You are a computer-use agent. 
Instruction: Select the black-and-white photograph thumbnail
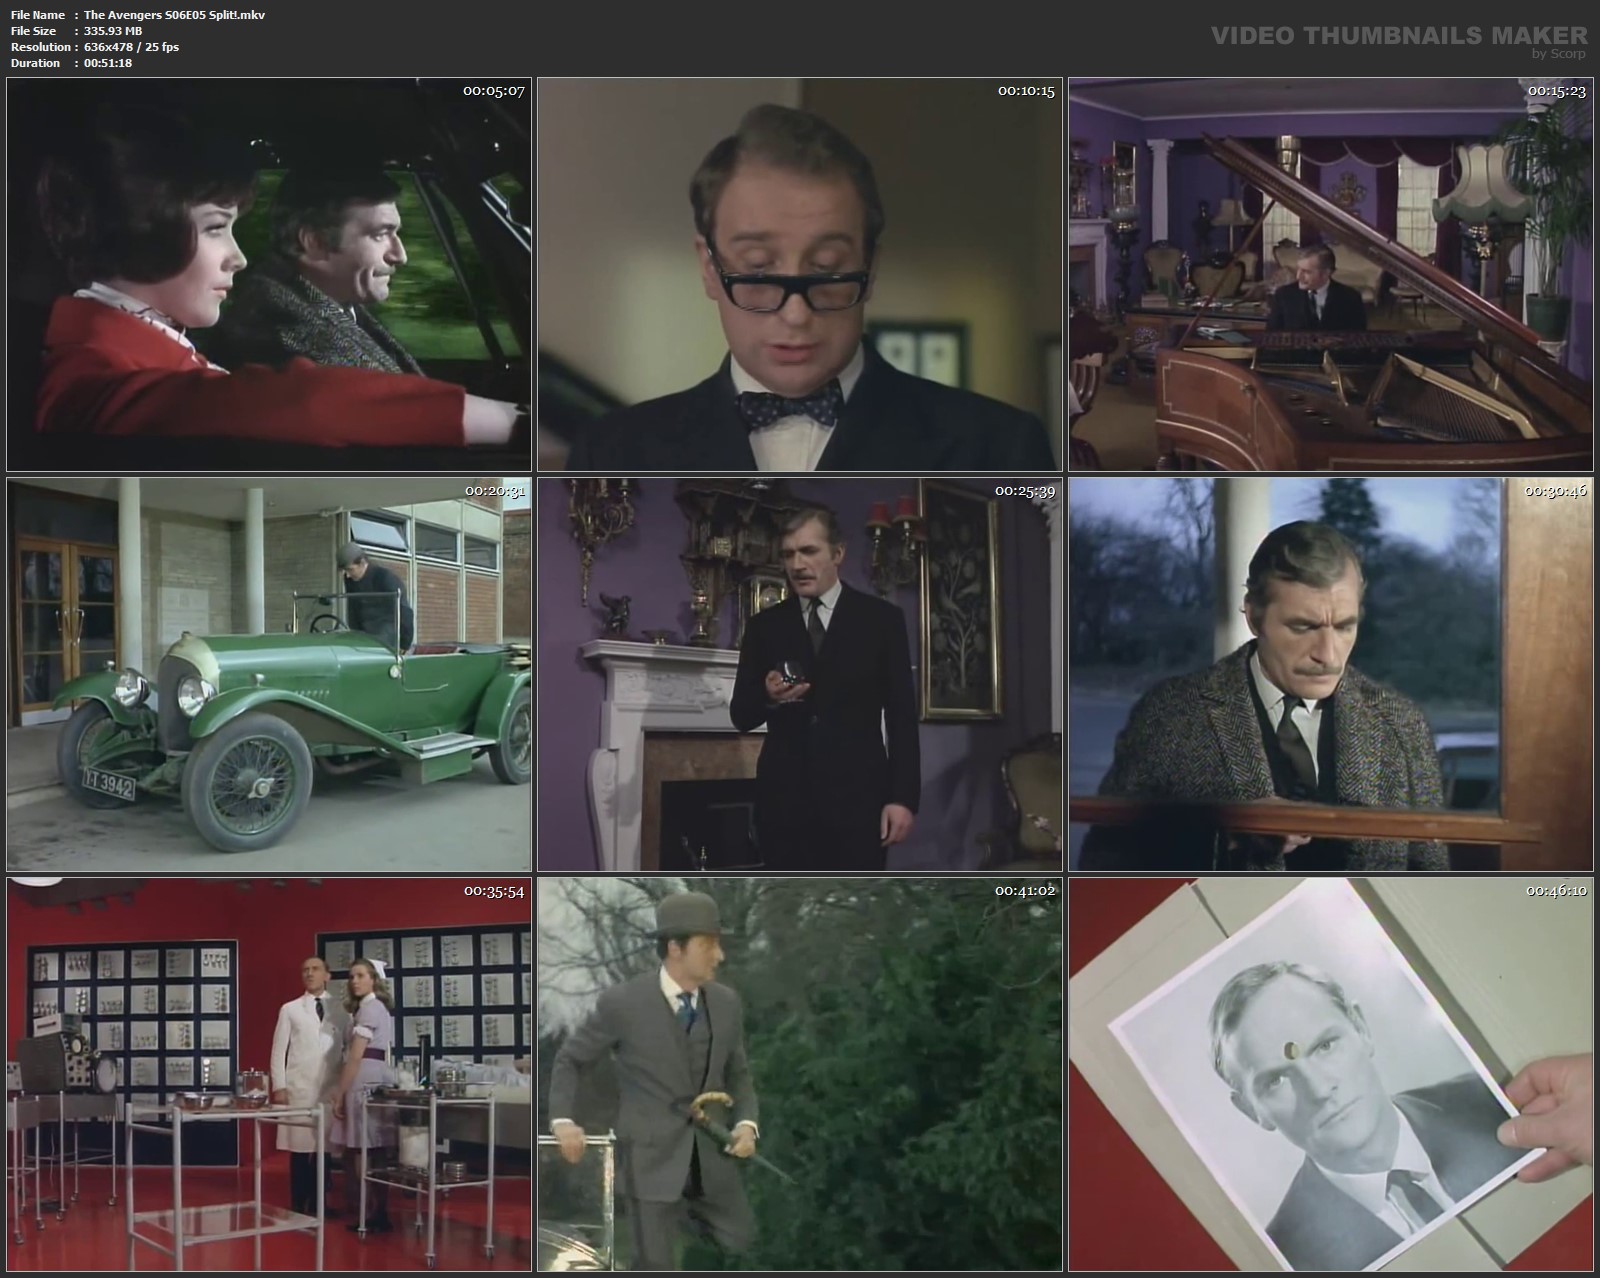pos(1331,1074)
